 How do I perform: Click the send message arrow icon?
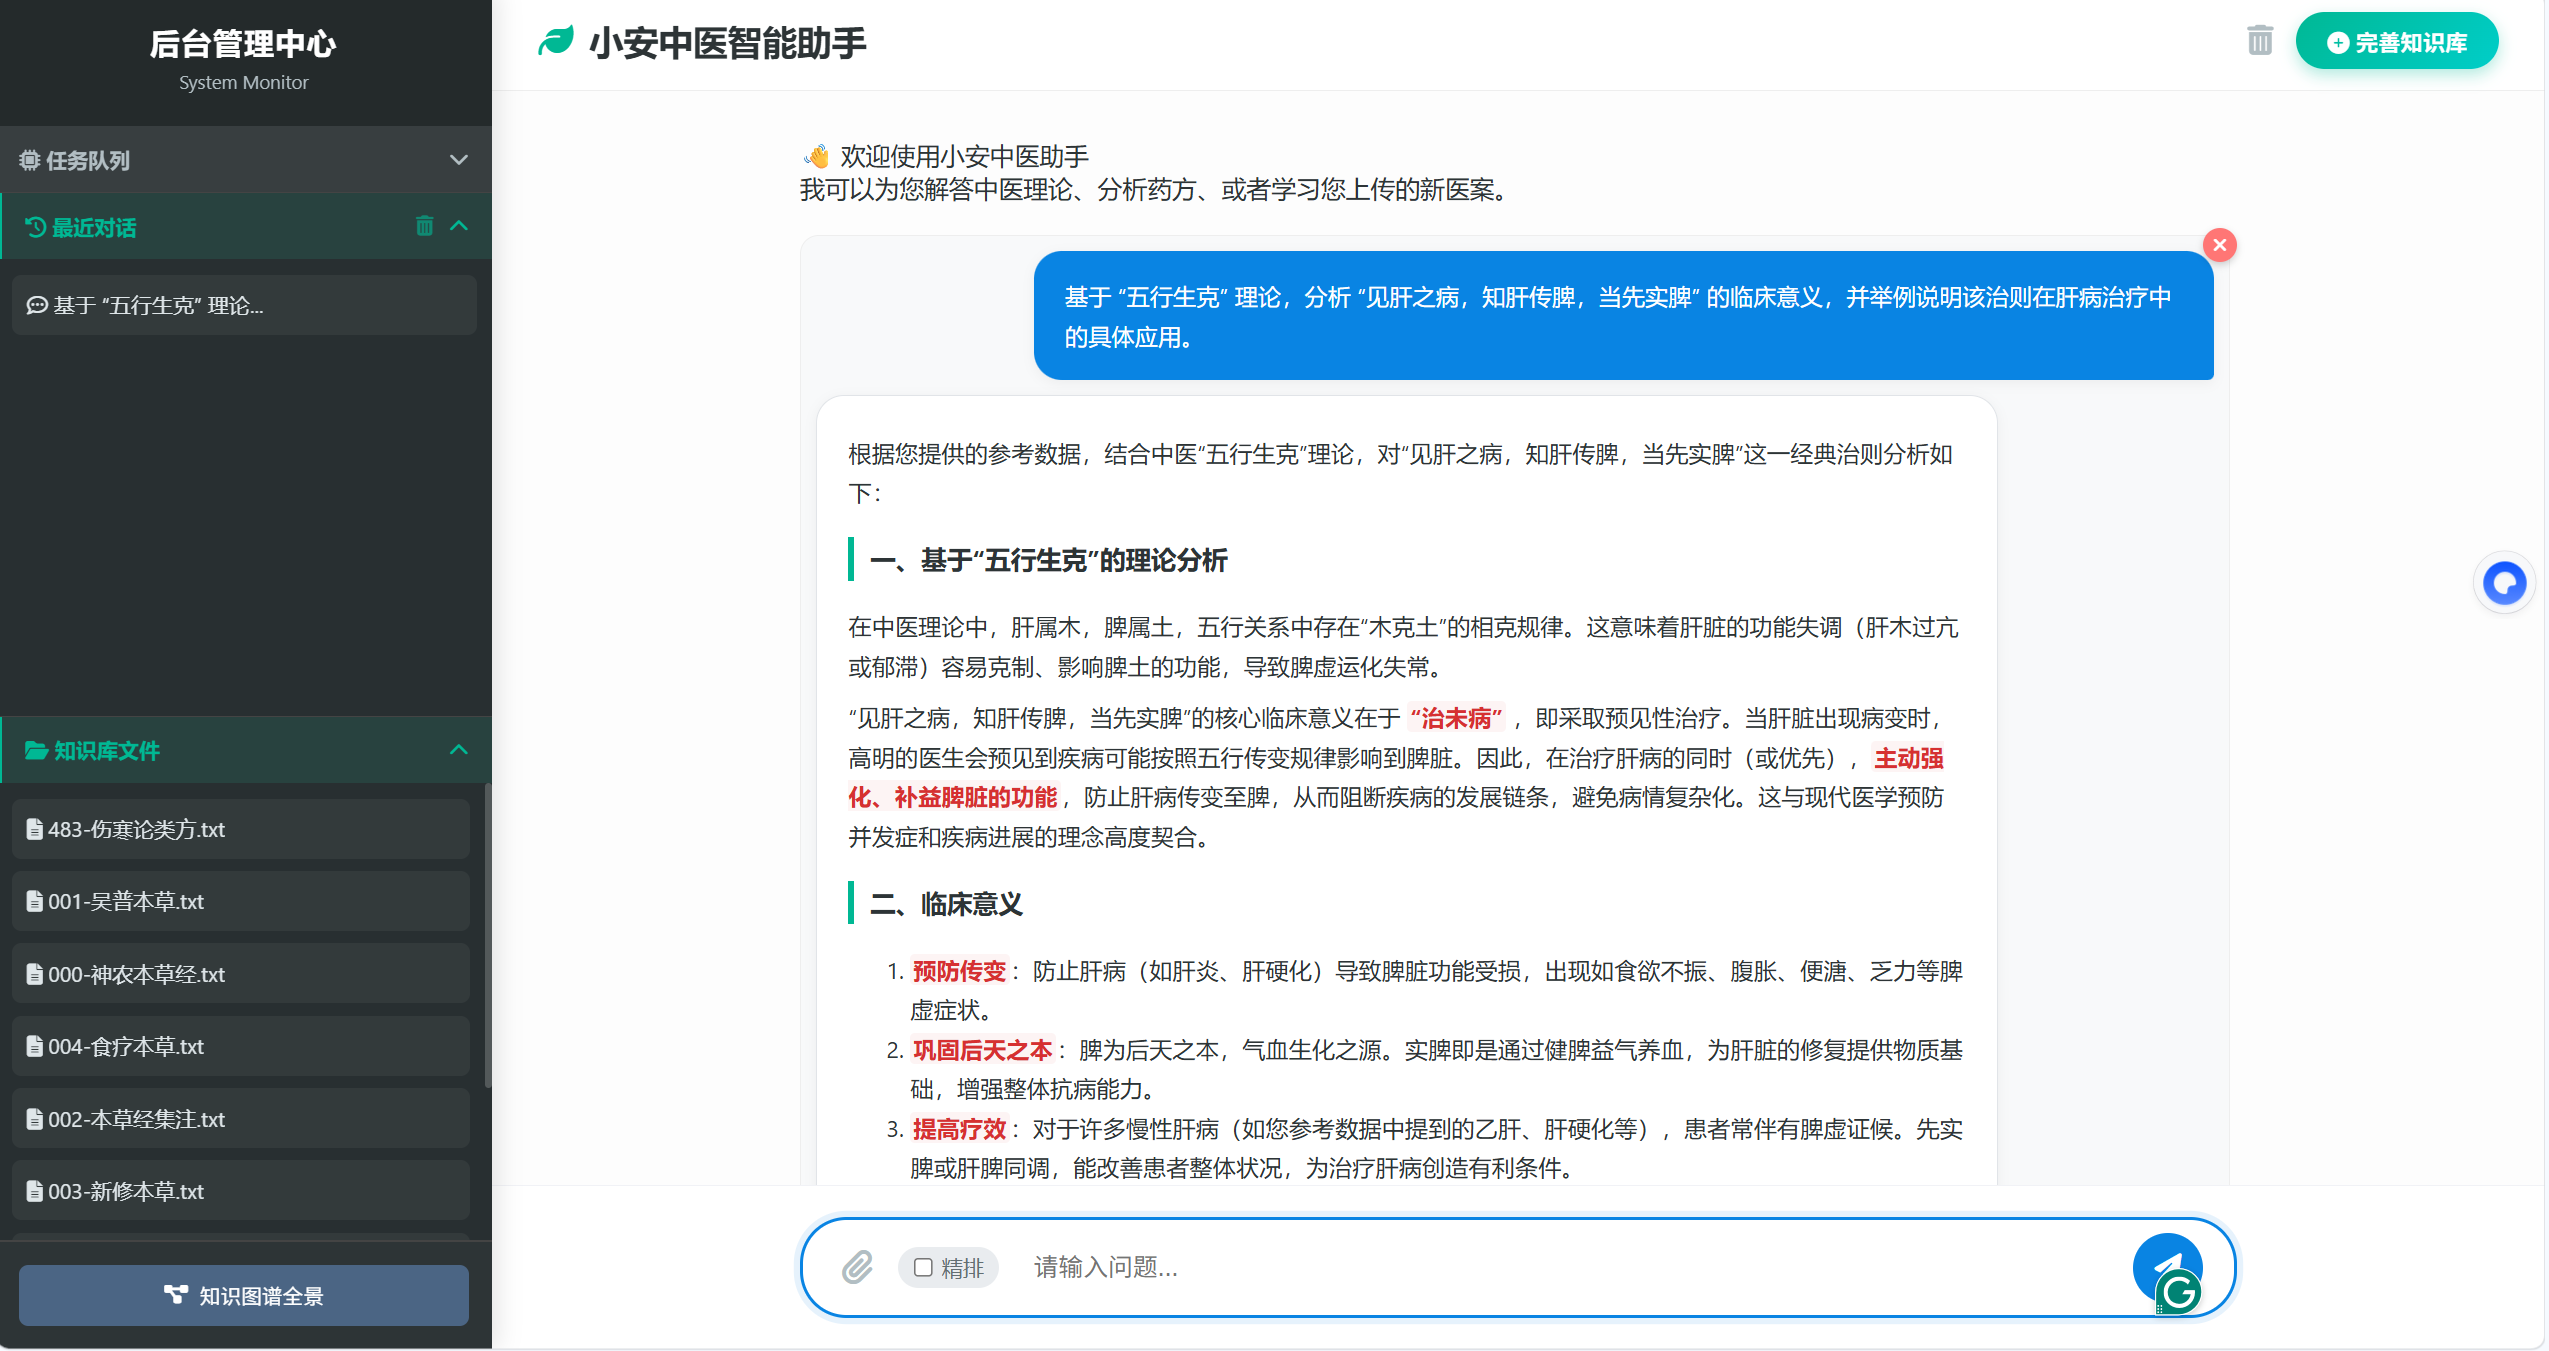tap(2166, 1267)
